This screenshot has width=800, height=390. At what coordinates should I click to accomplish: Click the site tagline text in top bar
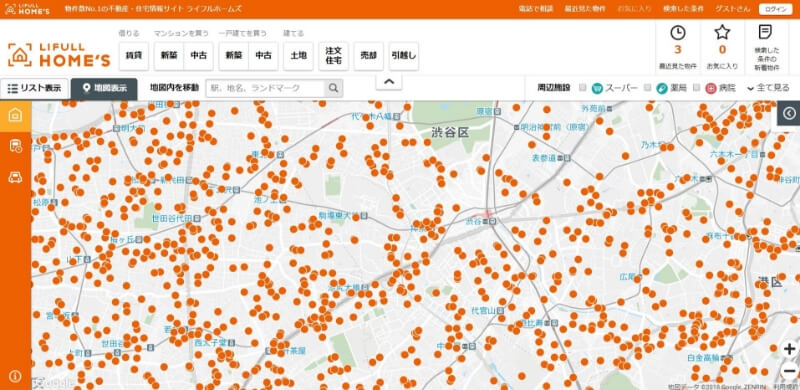coord(154,9)
